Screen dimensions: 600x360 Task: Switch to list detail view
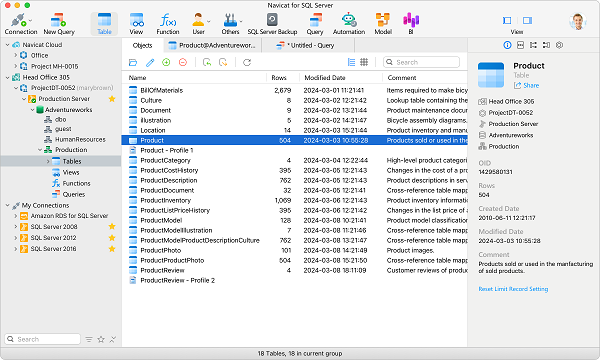coord(351,62)
